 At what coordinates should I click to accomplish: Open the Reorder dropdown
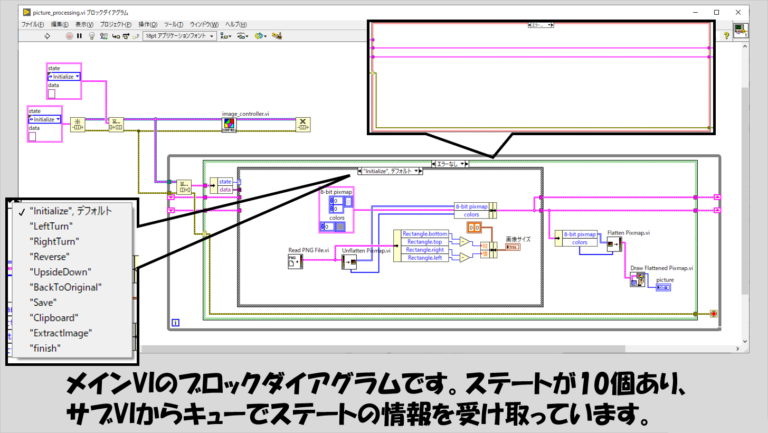coord(260,36)
